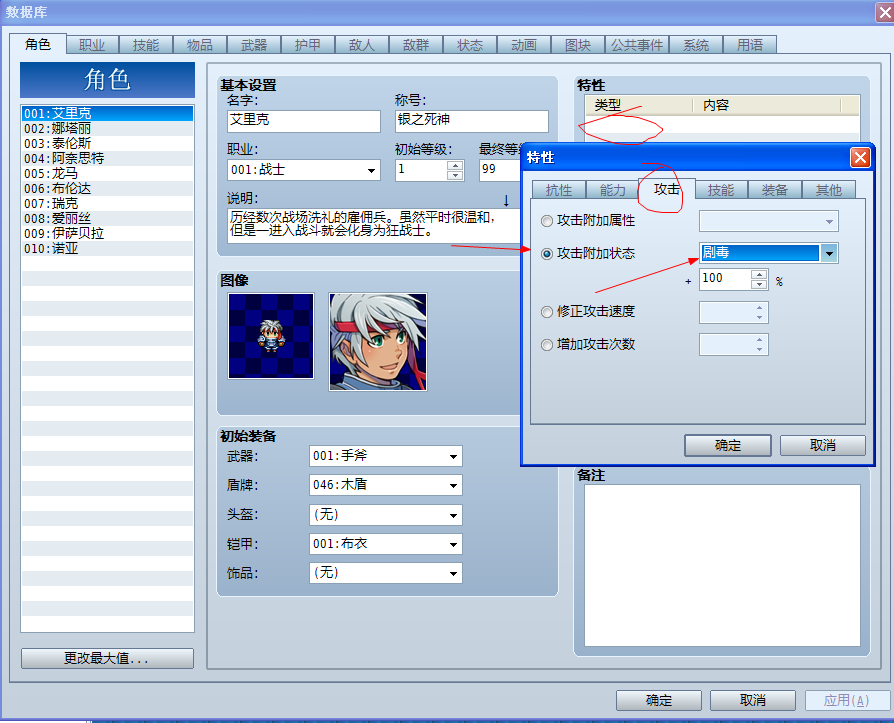Switch to the 抗性 tab in 特性 dialog
This screenshot has height=723, width=894.
[x=559, y=190]
